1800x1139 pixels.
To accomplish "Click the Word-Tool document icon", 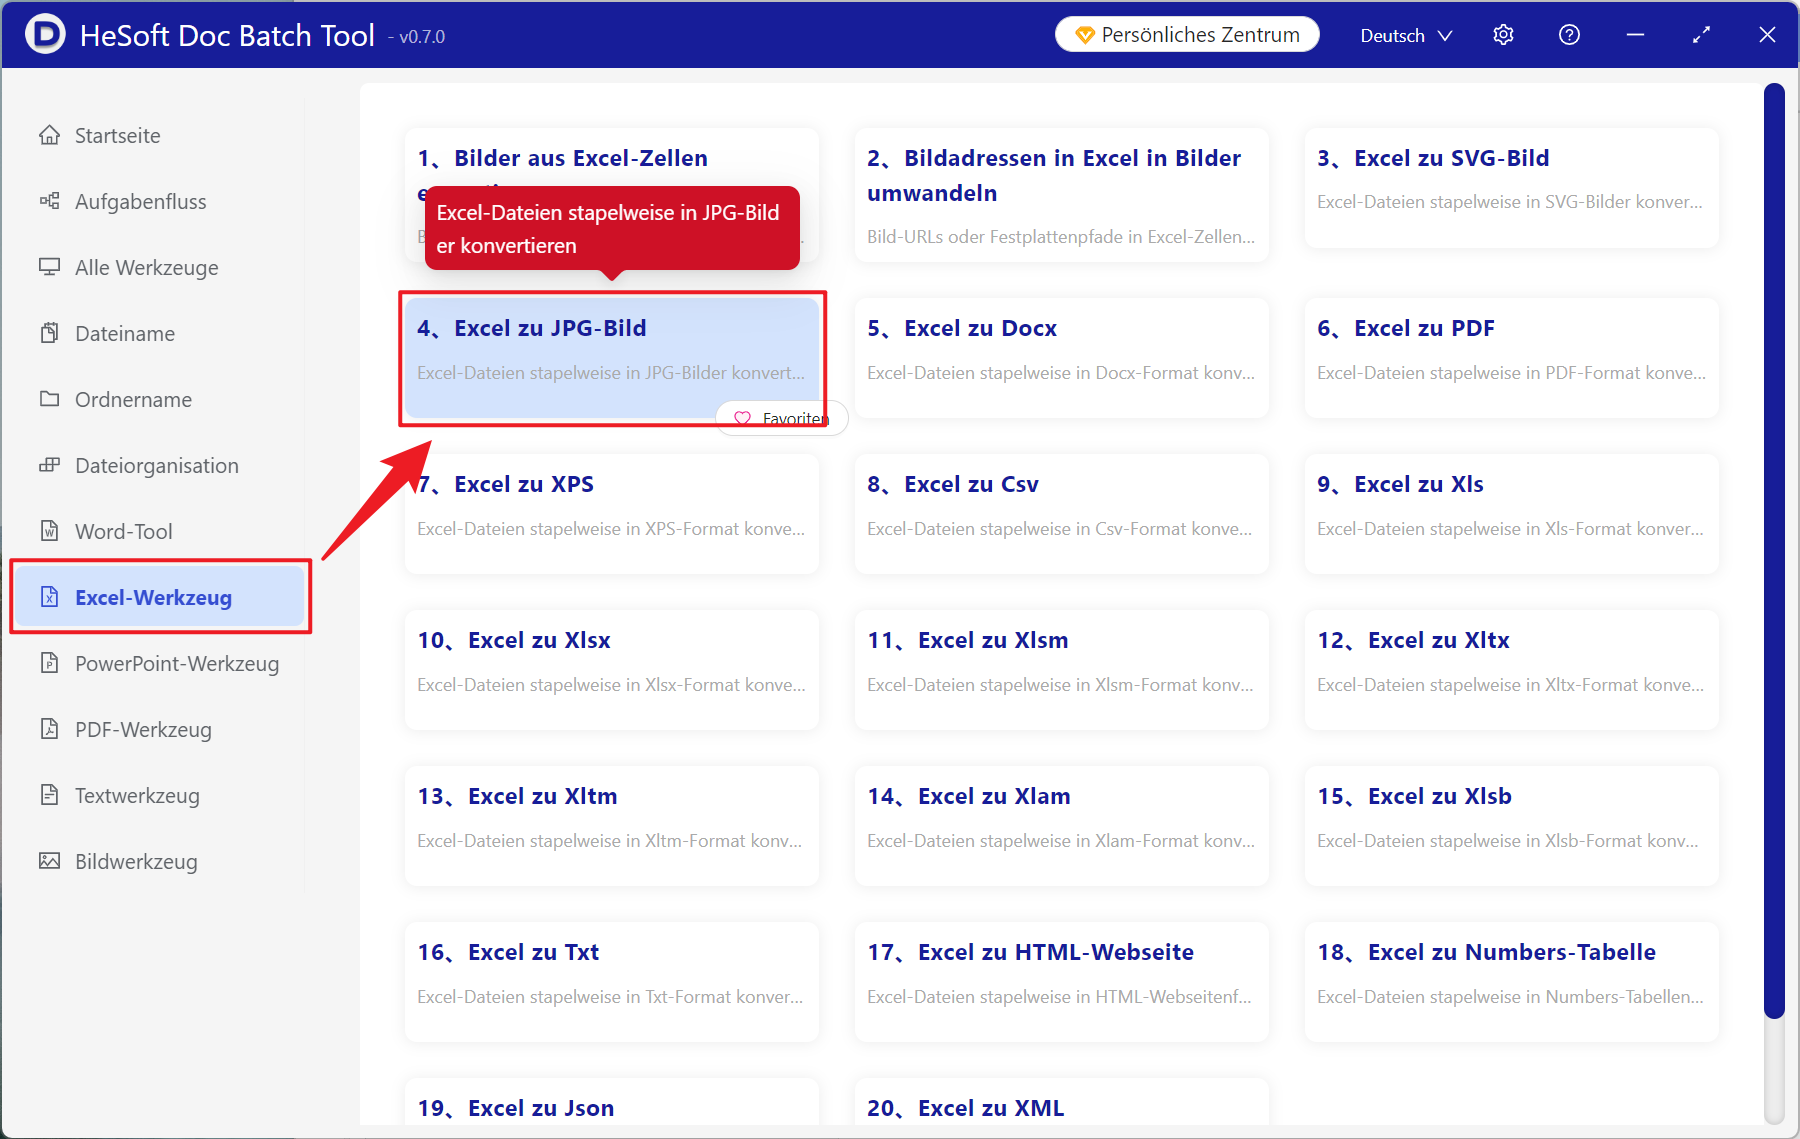I will click(49, 531).
